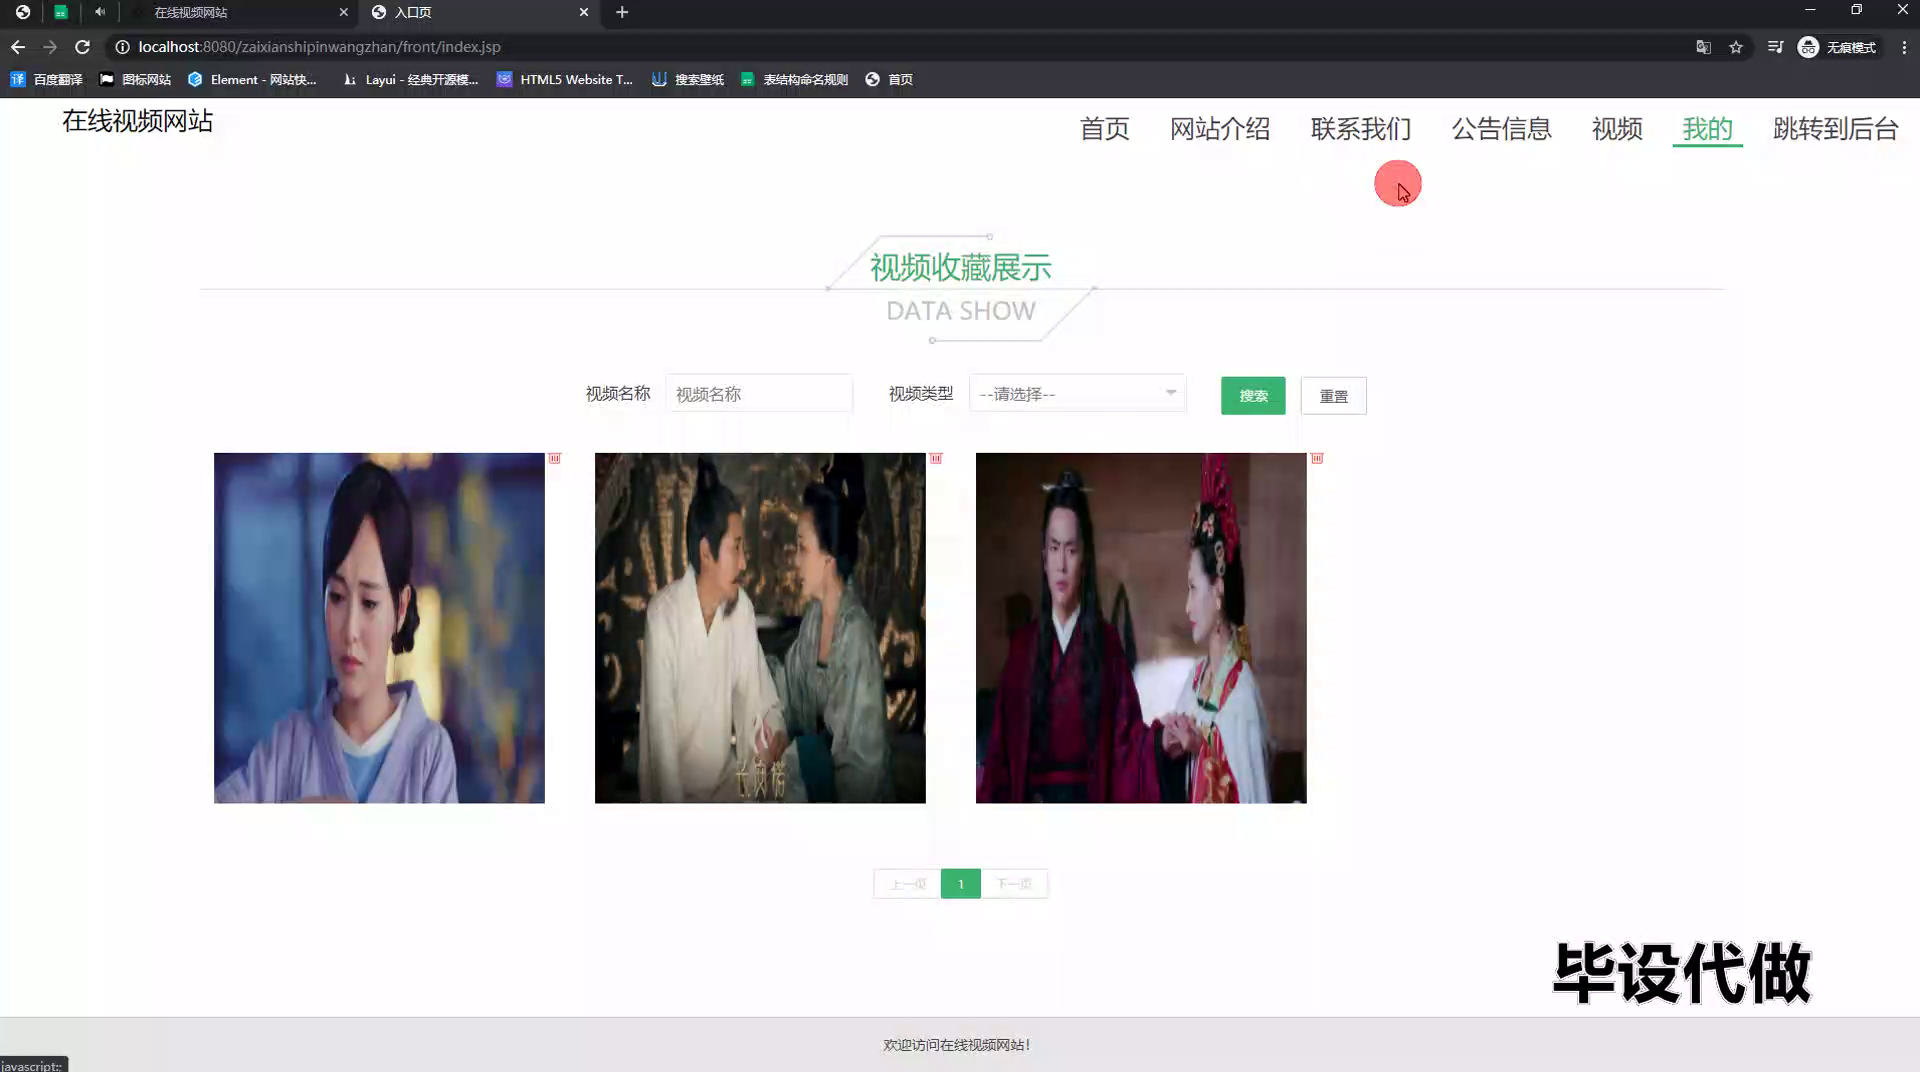1920x1072 pixels.
Task: Open 图标网站 bookmark
Action: pos(135,80)
